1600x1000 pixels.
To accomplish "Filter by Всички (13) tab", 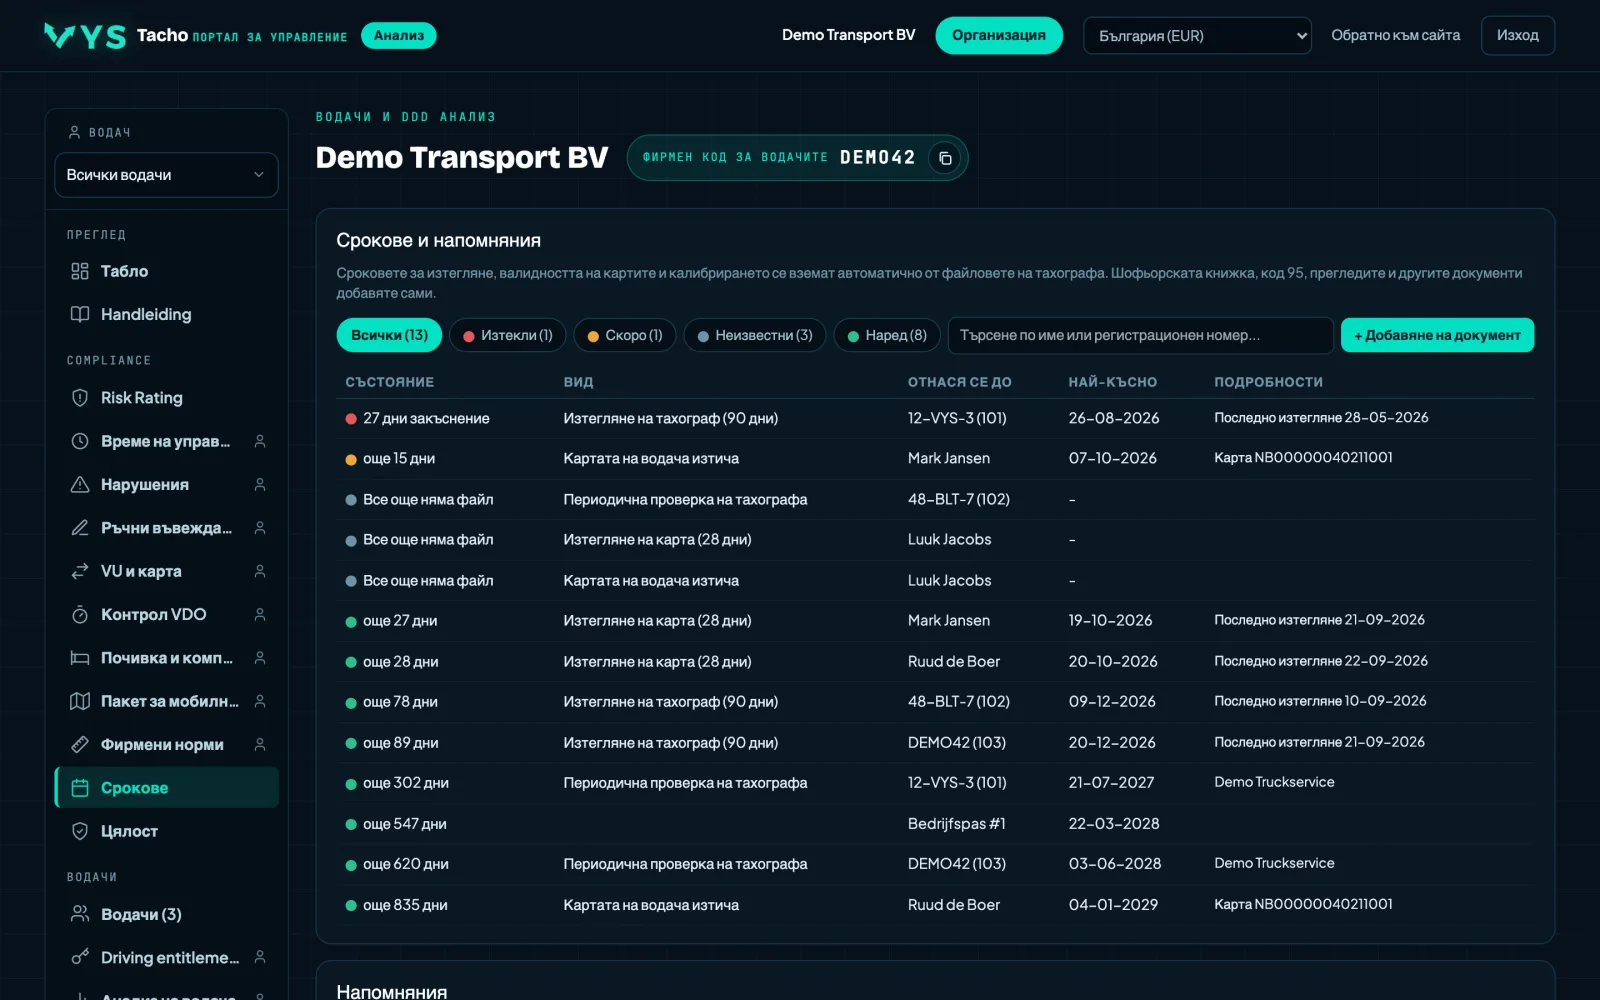I will pos(389,335).
